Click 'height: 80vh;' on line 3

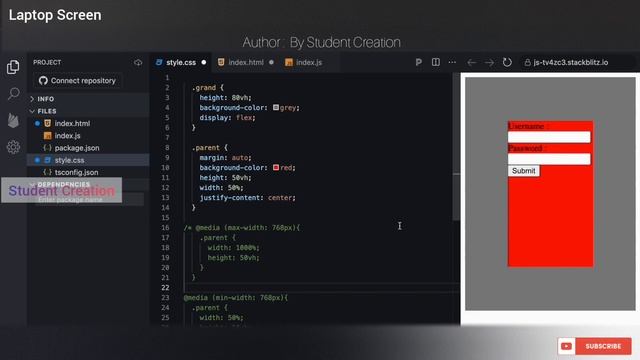pyautogui.click(x=225, y=98)
